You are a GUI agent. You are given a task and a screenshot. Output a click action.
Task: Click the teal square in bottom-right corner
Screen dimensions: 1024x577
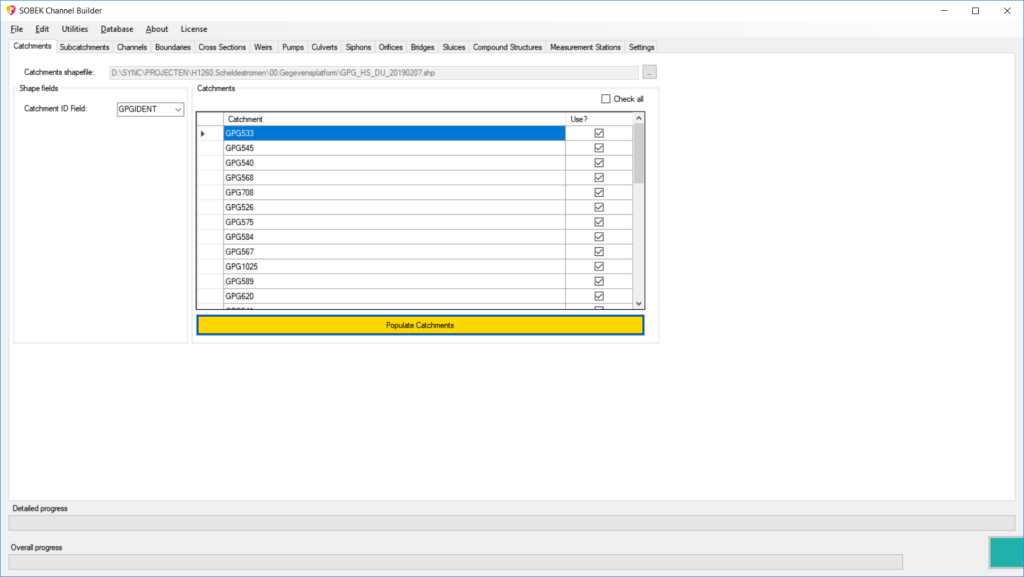point(1005,553)
